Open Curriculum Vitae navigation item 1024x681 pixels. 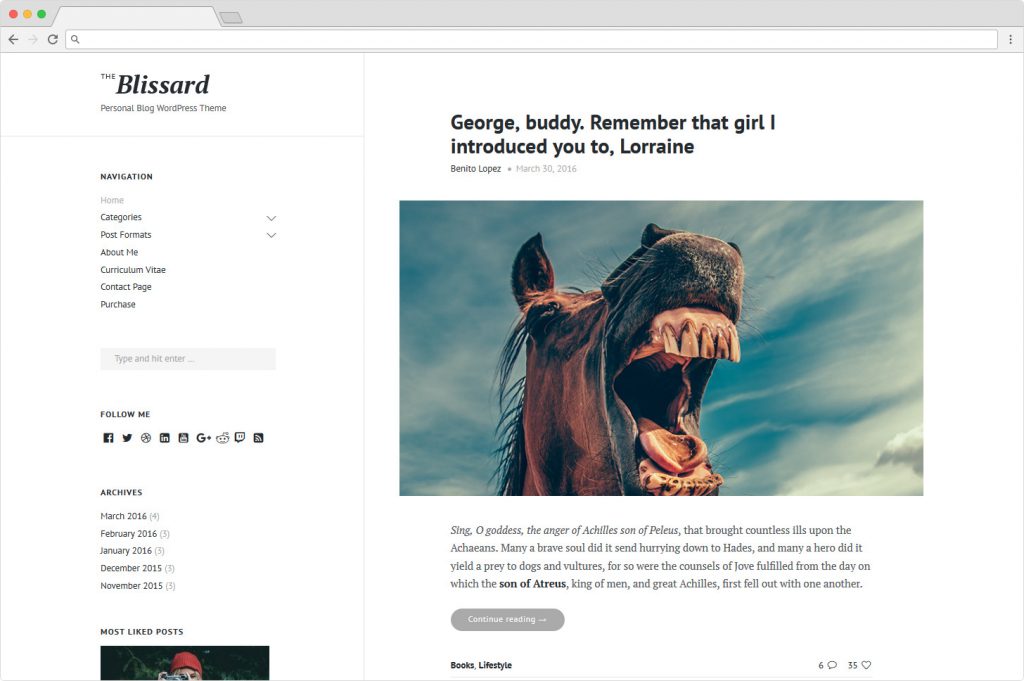coord(133,270)
